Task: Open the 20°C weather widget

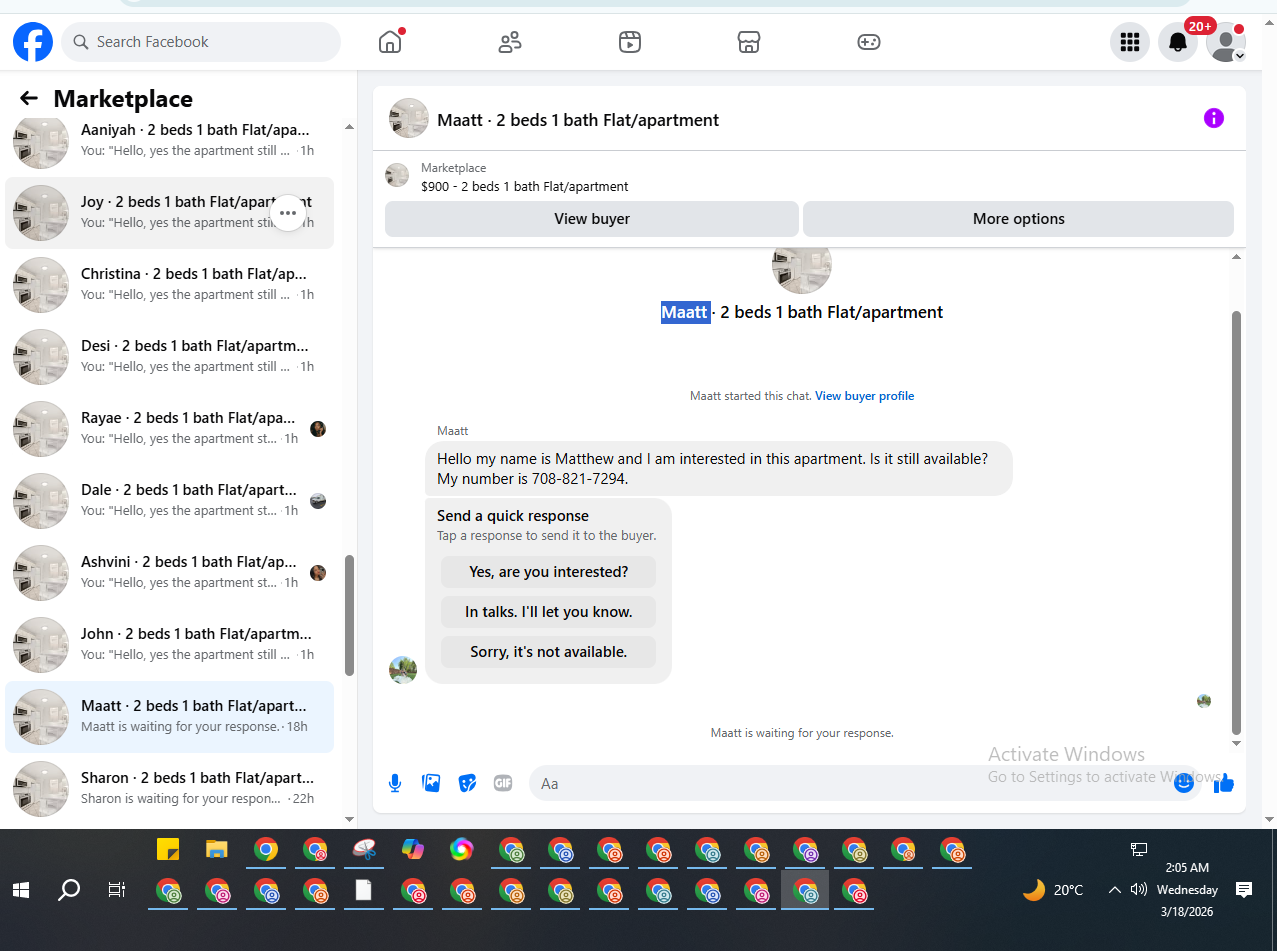Action: pos(1053,889)
